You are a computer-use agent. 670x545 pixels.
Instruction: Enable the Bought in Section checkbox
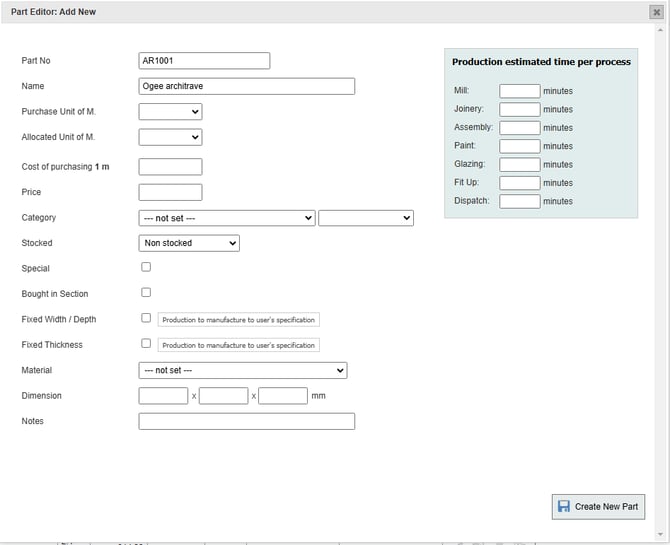[146, 293]
